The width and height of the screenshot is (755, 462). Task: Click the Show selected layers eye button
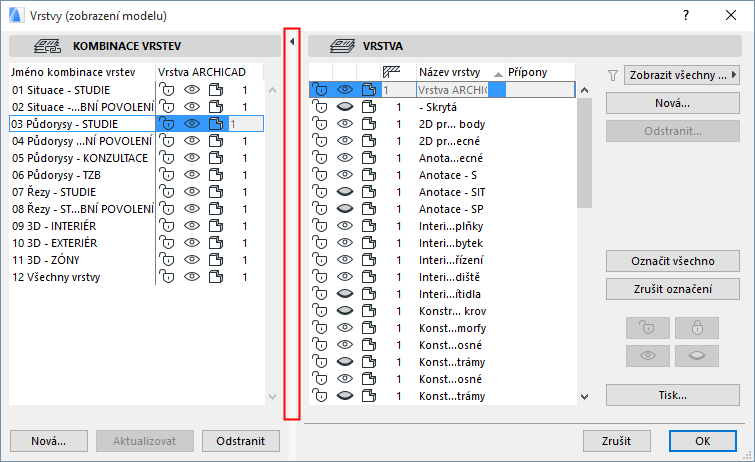point(648,356)
